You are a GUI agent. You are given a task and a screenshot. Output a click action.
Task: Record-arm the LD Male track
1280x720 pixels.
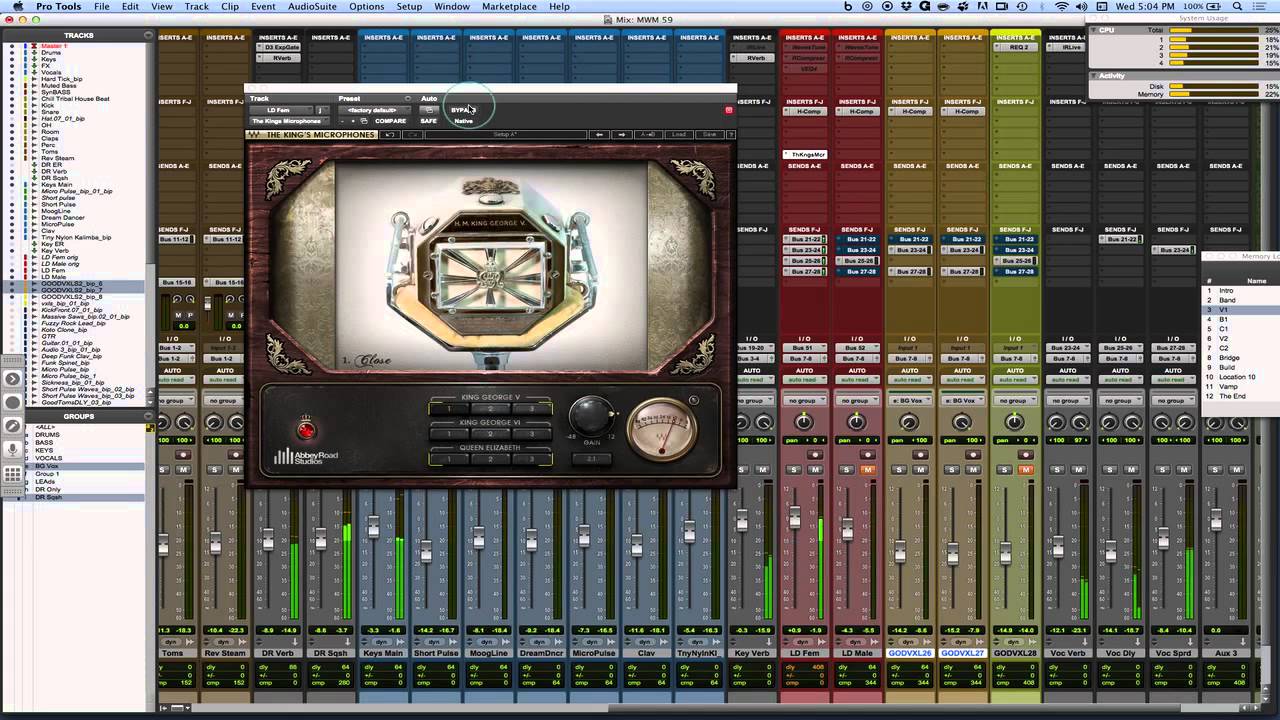coord(868,454)
